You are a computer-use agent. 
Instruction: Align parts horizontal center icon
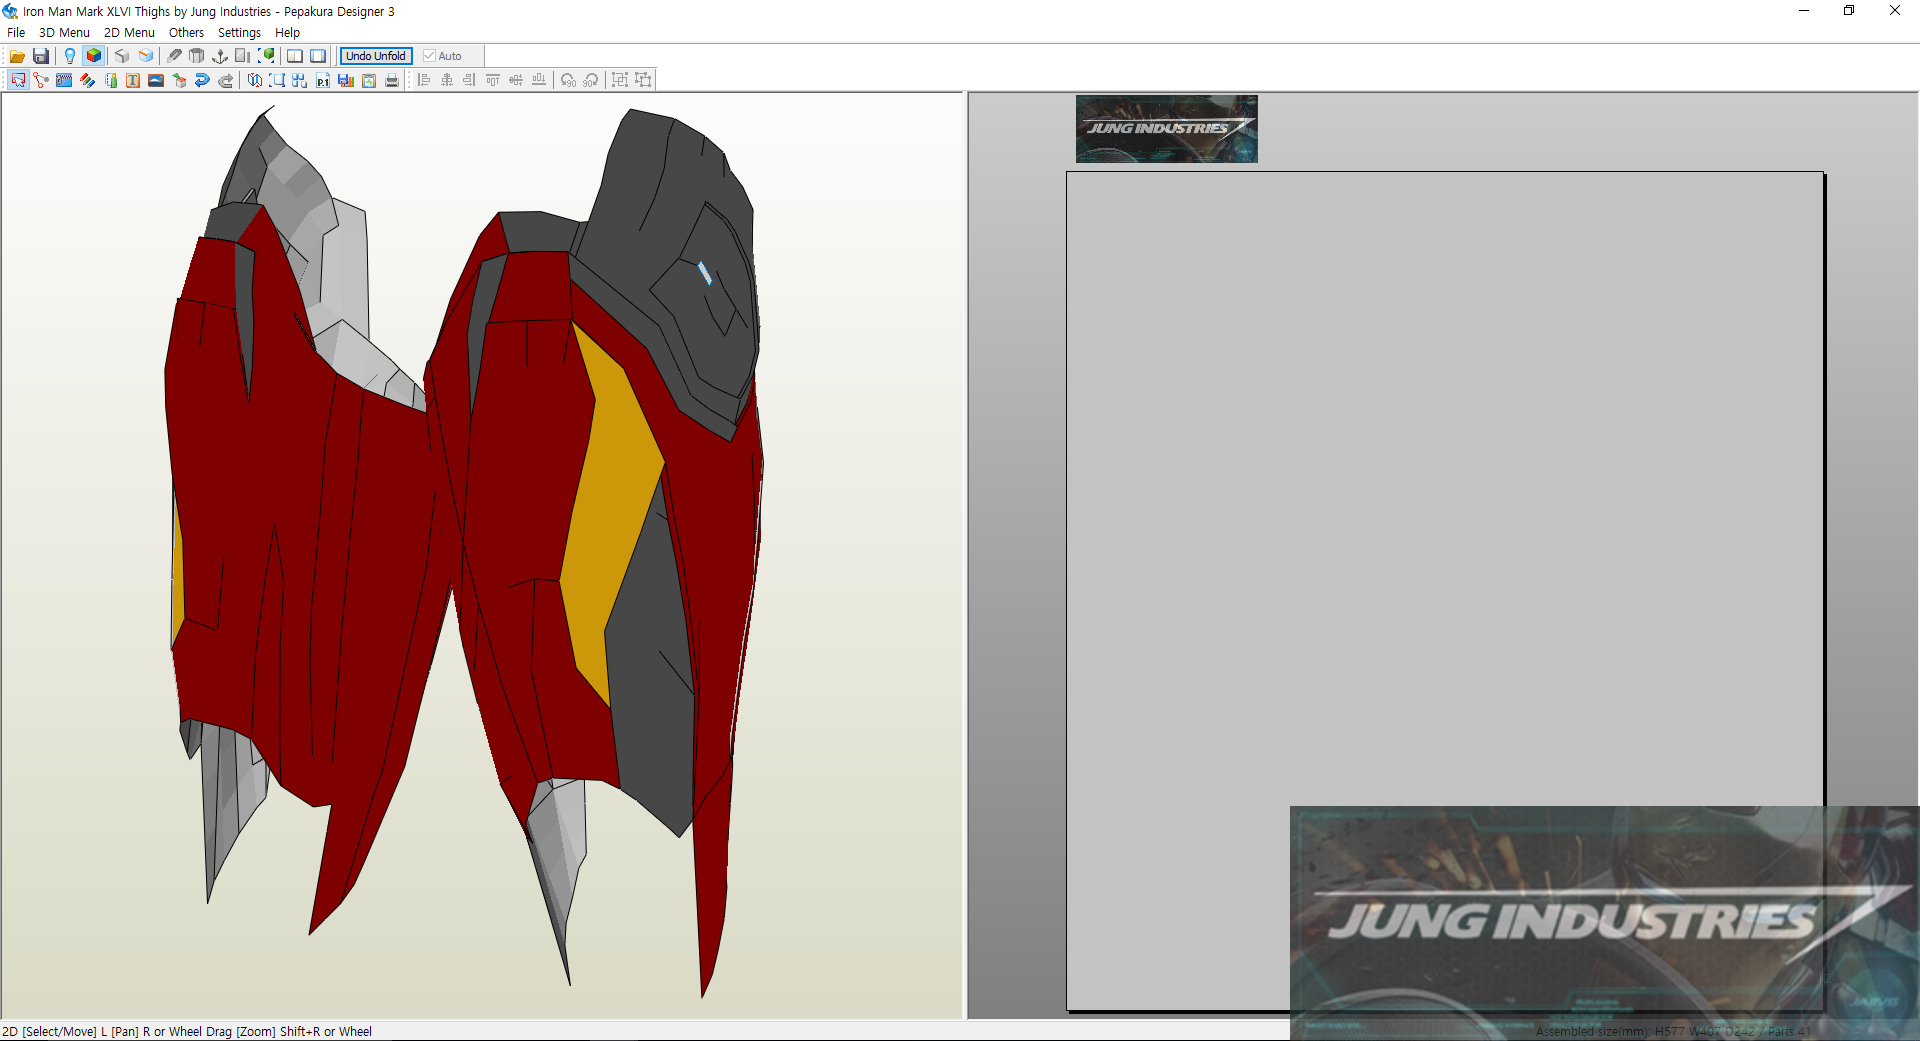[447, 80]
